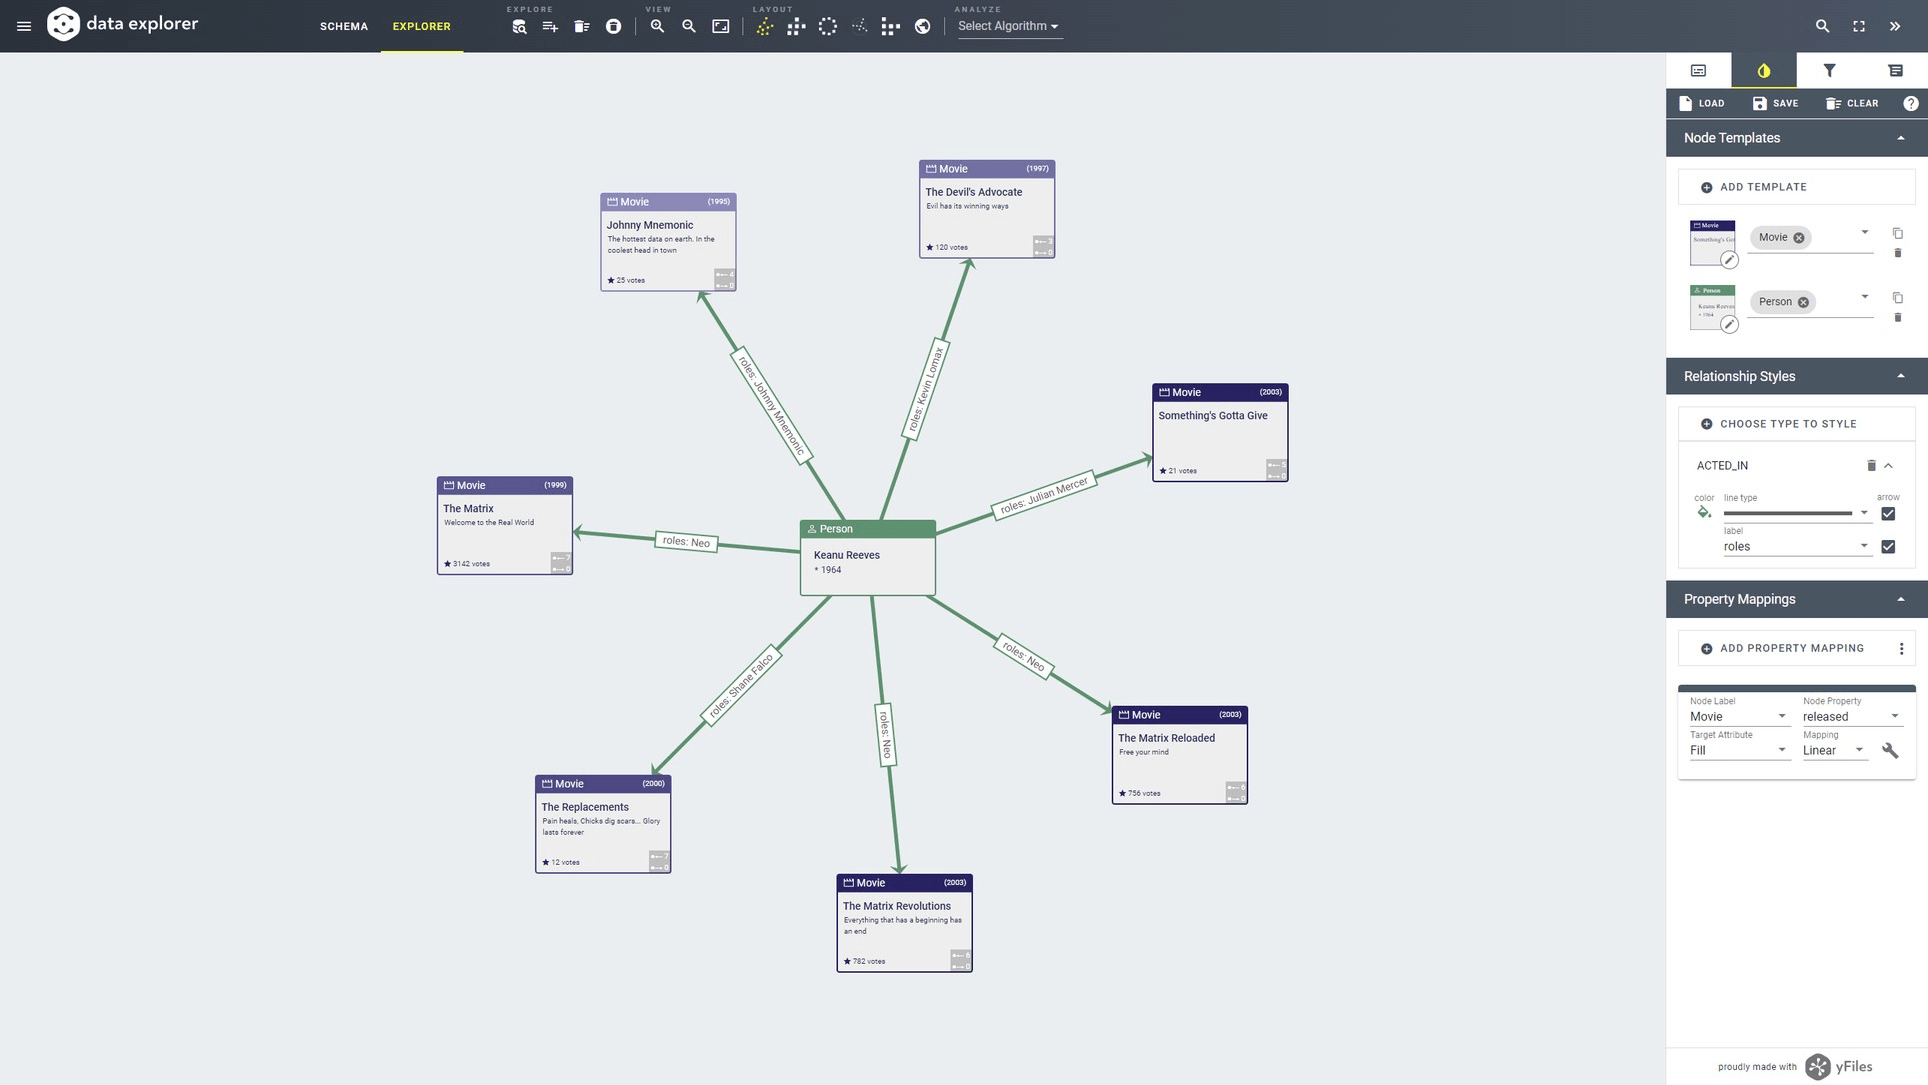Open search from the top-right magnifier
1928x1085 pixels.
tap(1822, 26)
